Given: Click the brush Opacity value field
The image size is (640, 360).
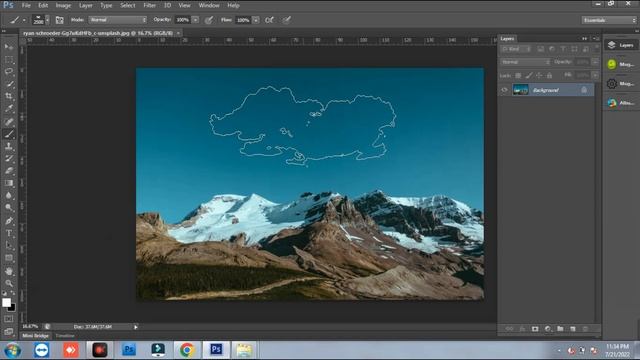Looking at the screenshot, I should [183, 20].
